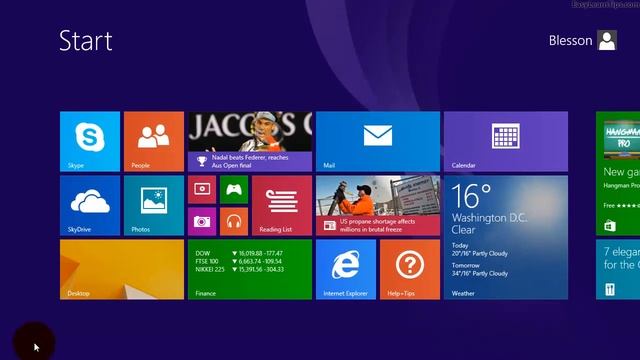
Task: Open the Desktop tile
Action: [122, 269]
